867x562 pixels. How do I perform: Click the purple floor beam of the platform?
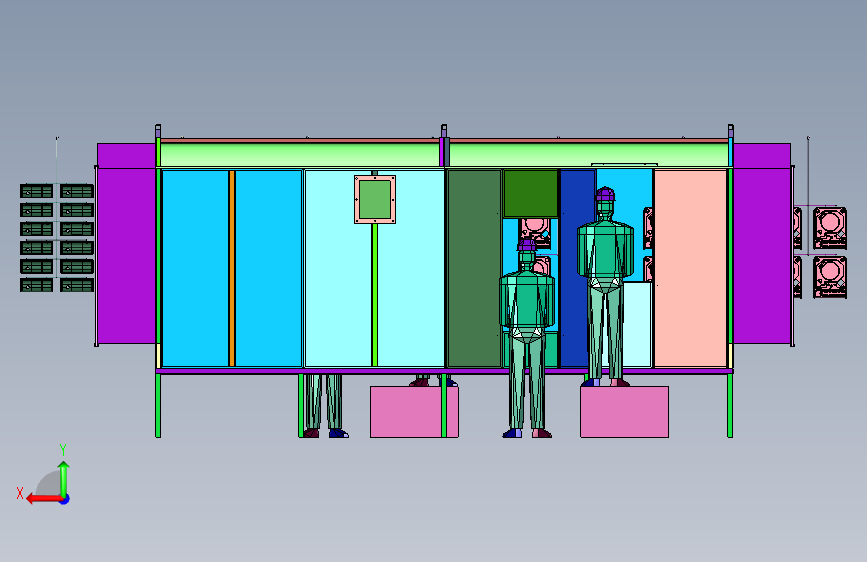pyautogui.click(x=444, y=371)
